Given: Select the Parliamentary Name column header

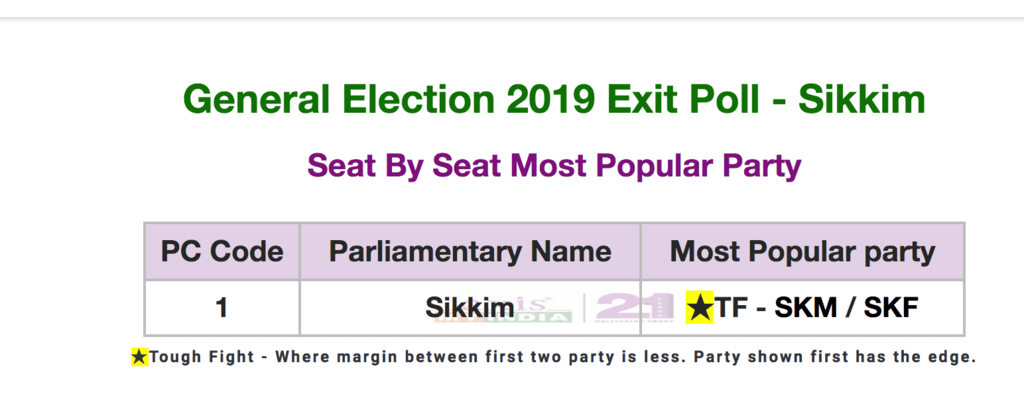Looking at the screenshot, I should [470, 251].
